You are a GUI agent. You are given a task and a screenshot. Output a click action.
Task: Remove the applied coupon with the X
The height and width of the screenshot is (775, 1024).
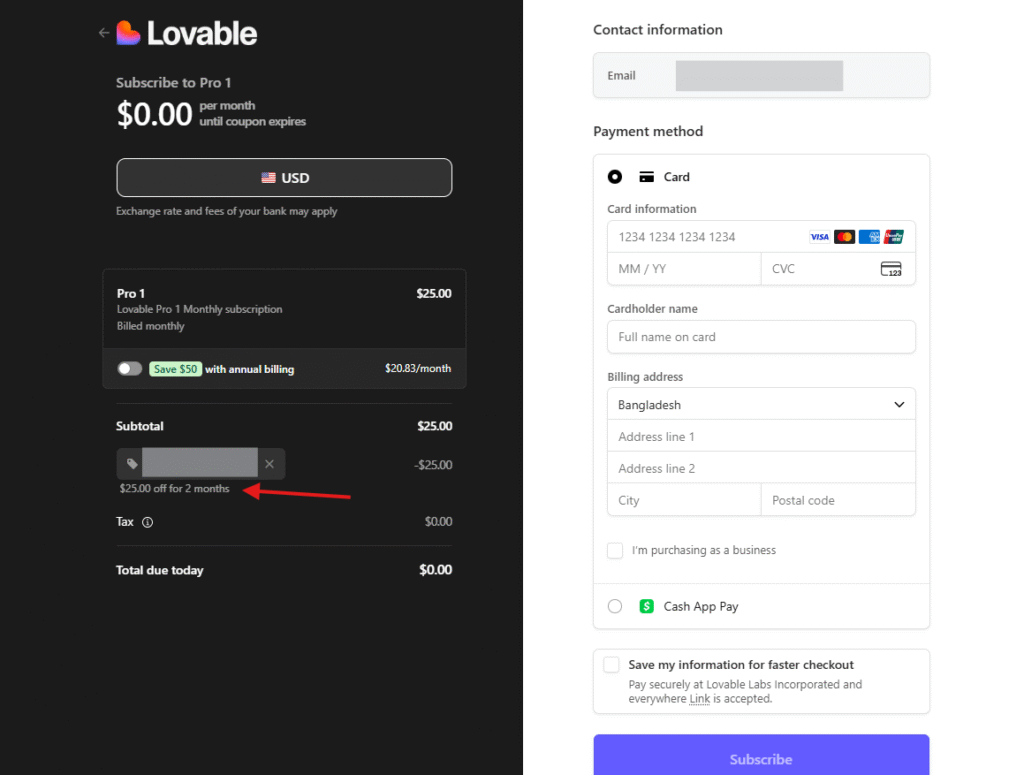pyautogui.click(x=269, y=464)
